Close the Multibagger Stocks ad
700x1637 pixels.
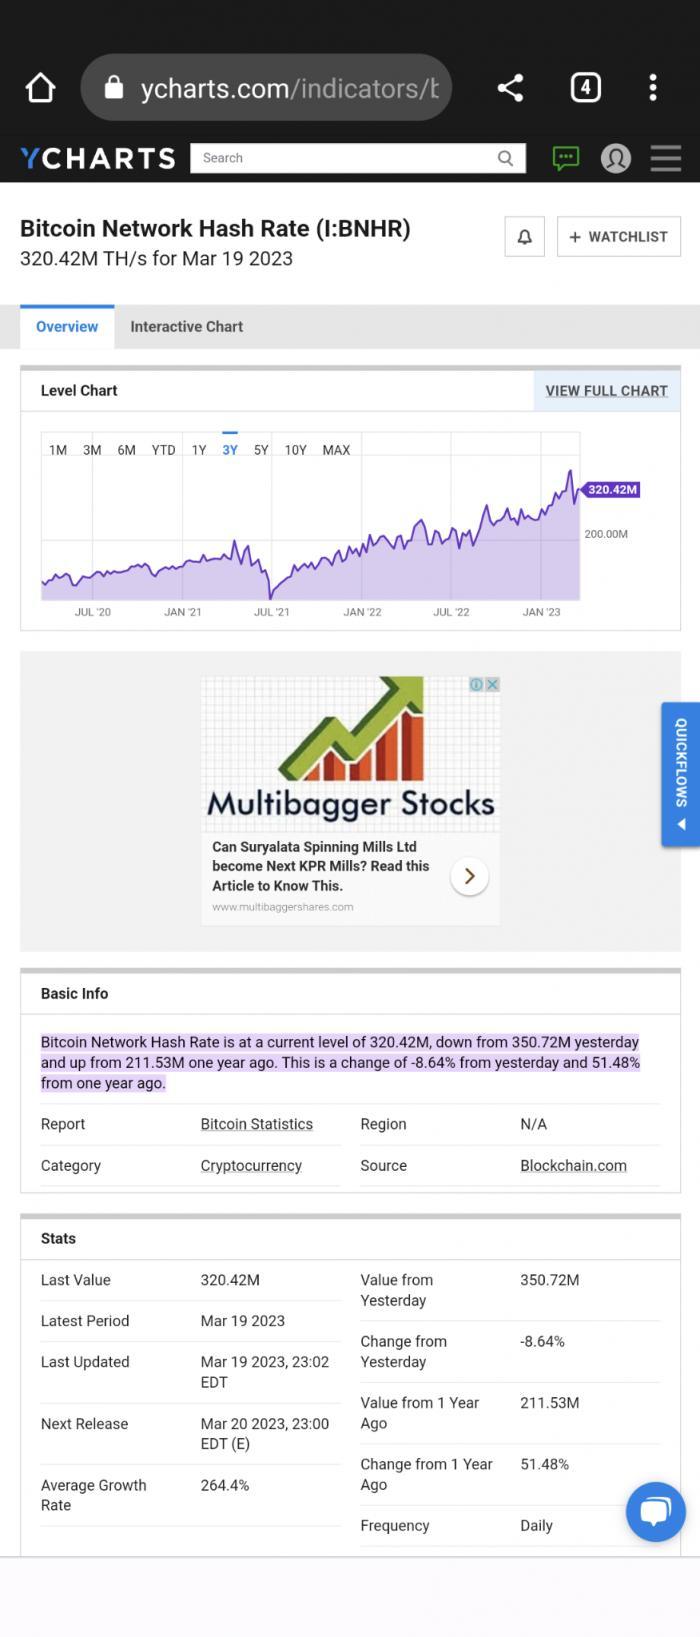492,685
